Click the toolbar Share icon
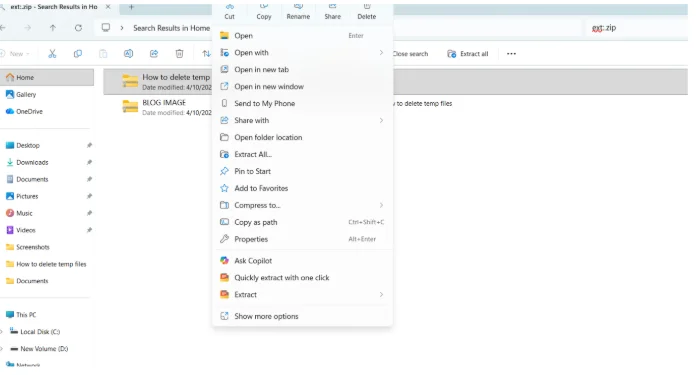 [154, 54]
